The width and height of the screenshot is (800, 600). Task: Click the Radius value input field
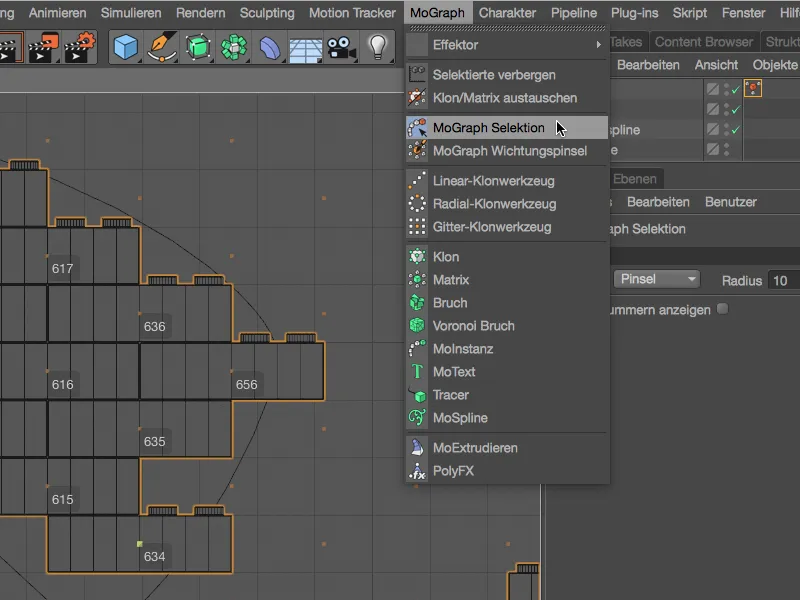click(783, 281)
